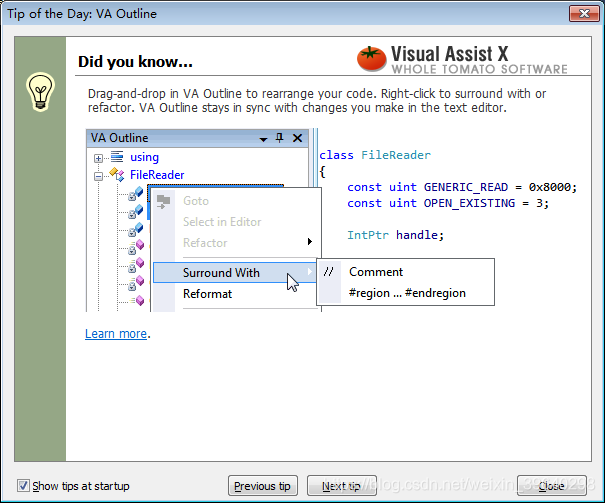The width and height of the screenshot is (605, 503).
Task: Click the VA Outline panel title
Action: pos(120,138)
